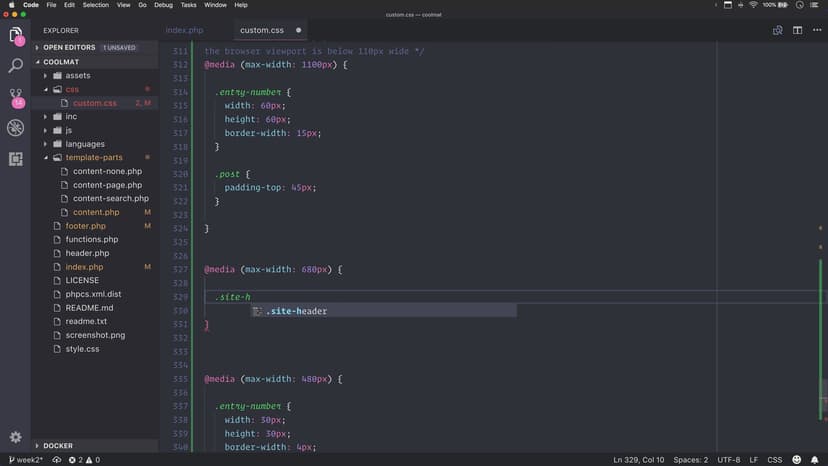Click the Manage gear icon
Image resolution: width=828 pixels, height=466 pixels.
click(16, 437)
